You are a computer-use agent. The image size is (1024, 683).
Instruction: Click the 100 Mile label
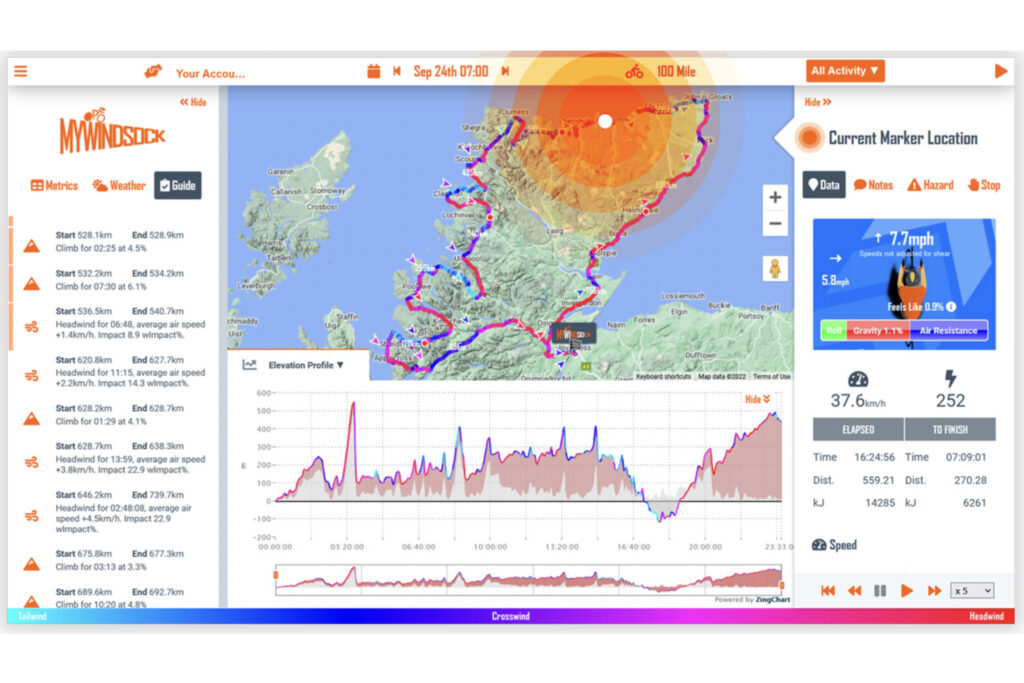[x=676, y=71]
